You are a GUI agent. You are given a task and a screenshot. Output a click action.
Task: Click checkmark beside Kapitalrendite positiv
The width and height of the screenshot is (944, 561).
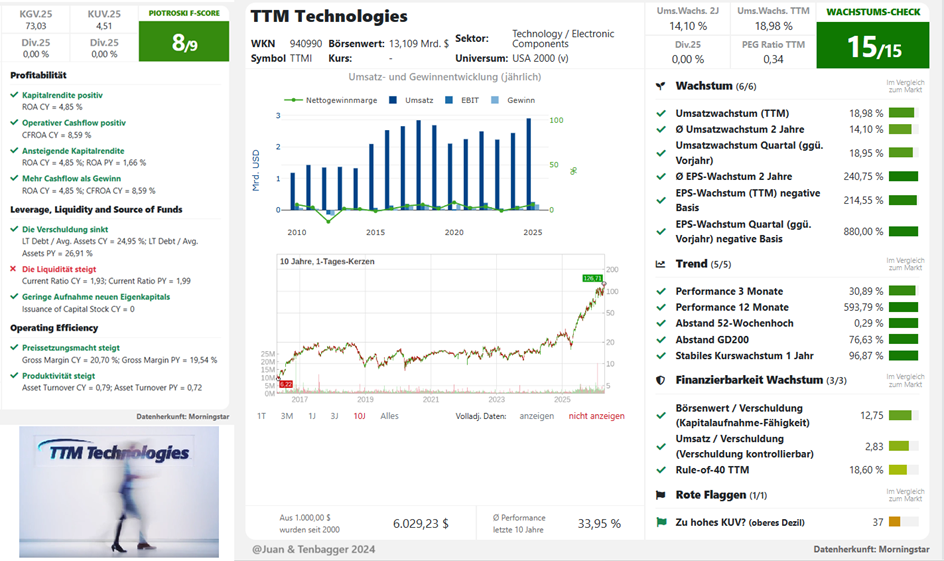tap(14, 95)
